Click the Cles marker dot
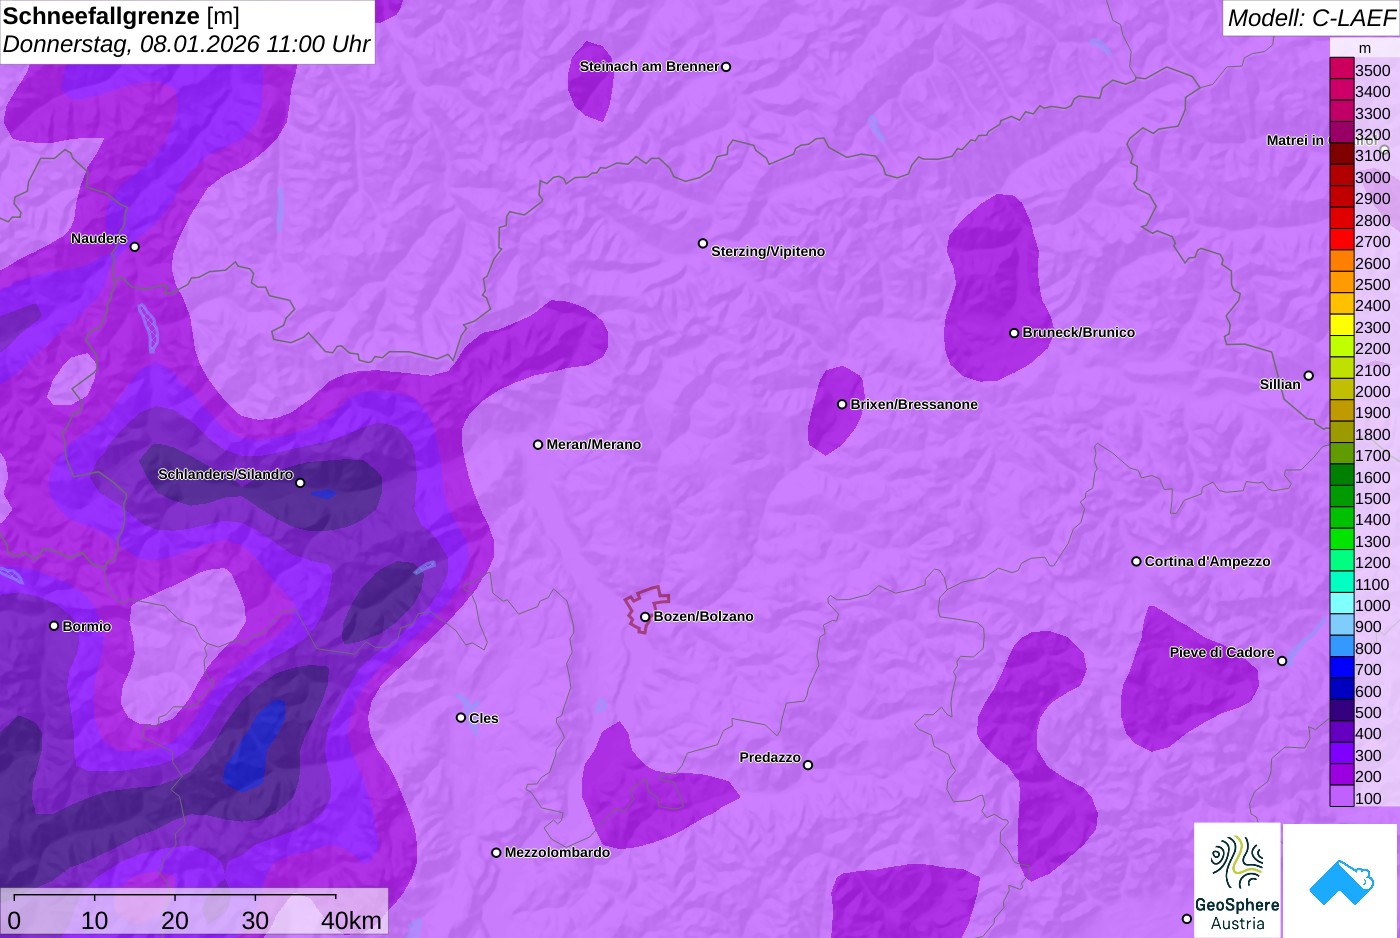The image size is (1400, 938). (461, 717)
